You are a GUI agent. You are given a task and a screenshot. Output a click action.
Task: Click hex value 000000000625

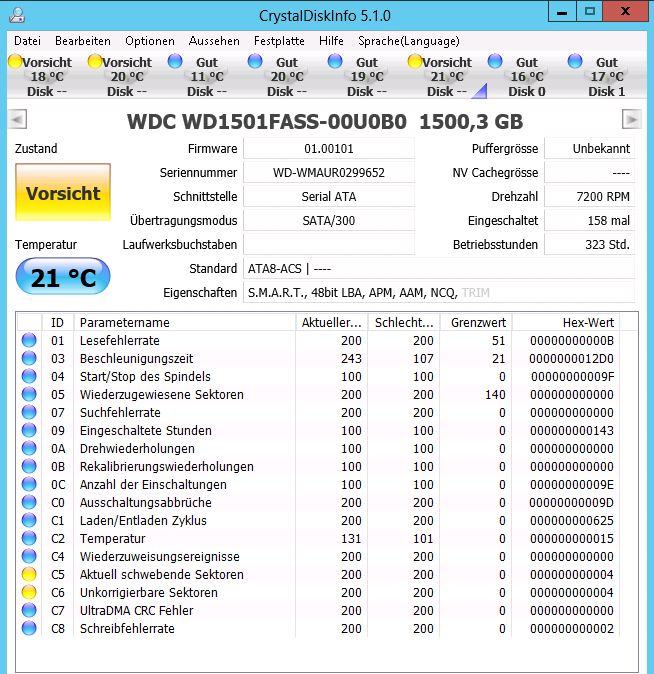click(x=571, y=521)
